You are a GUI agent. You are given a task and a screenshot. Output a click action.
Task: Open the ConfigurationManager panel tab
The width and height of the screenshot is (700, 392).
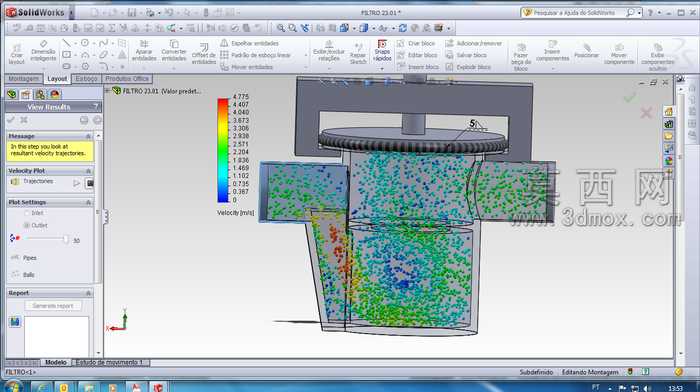(40, 94)
